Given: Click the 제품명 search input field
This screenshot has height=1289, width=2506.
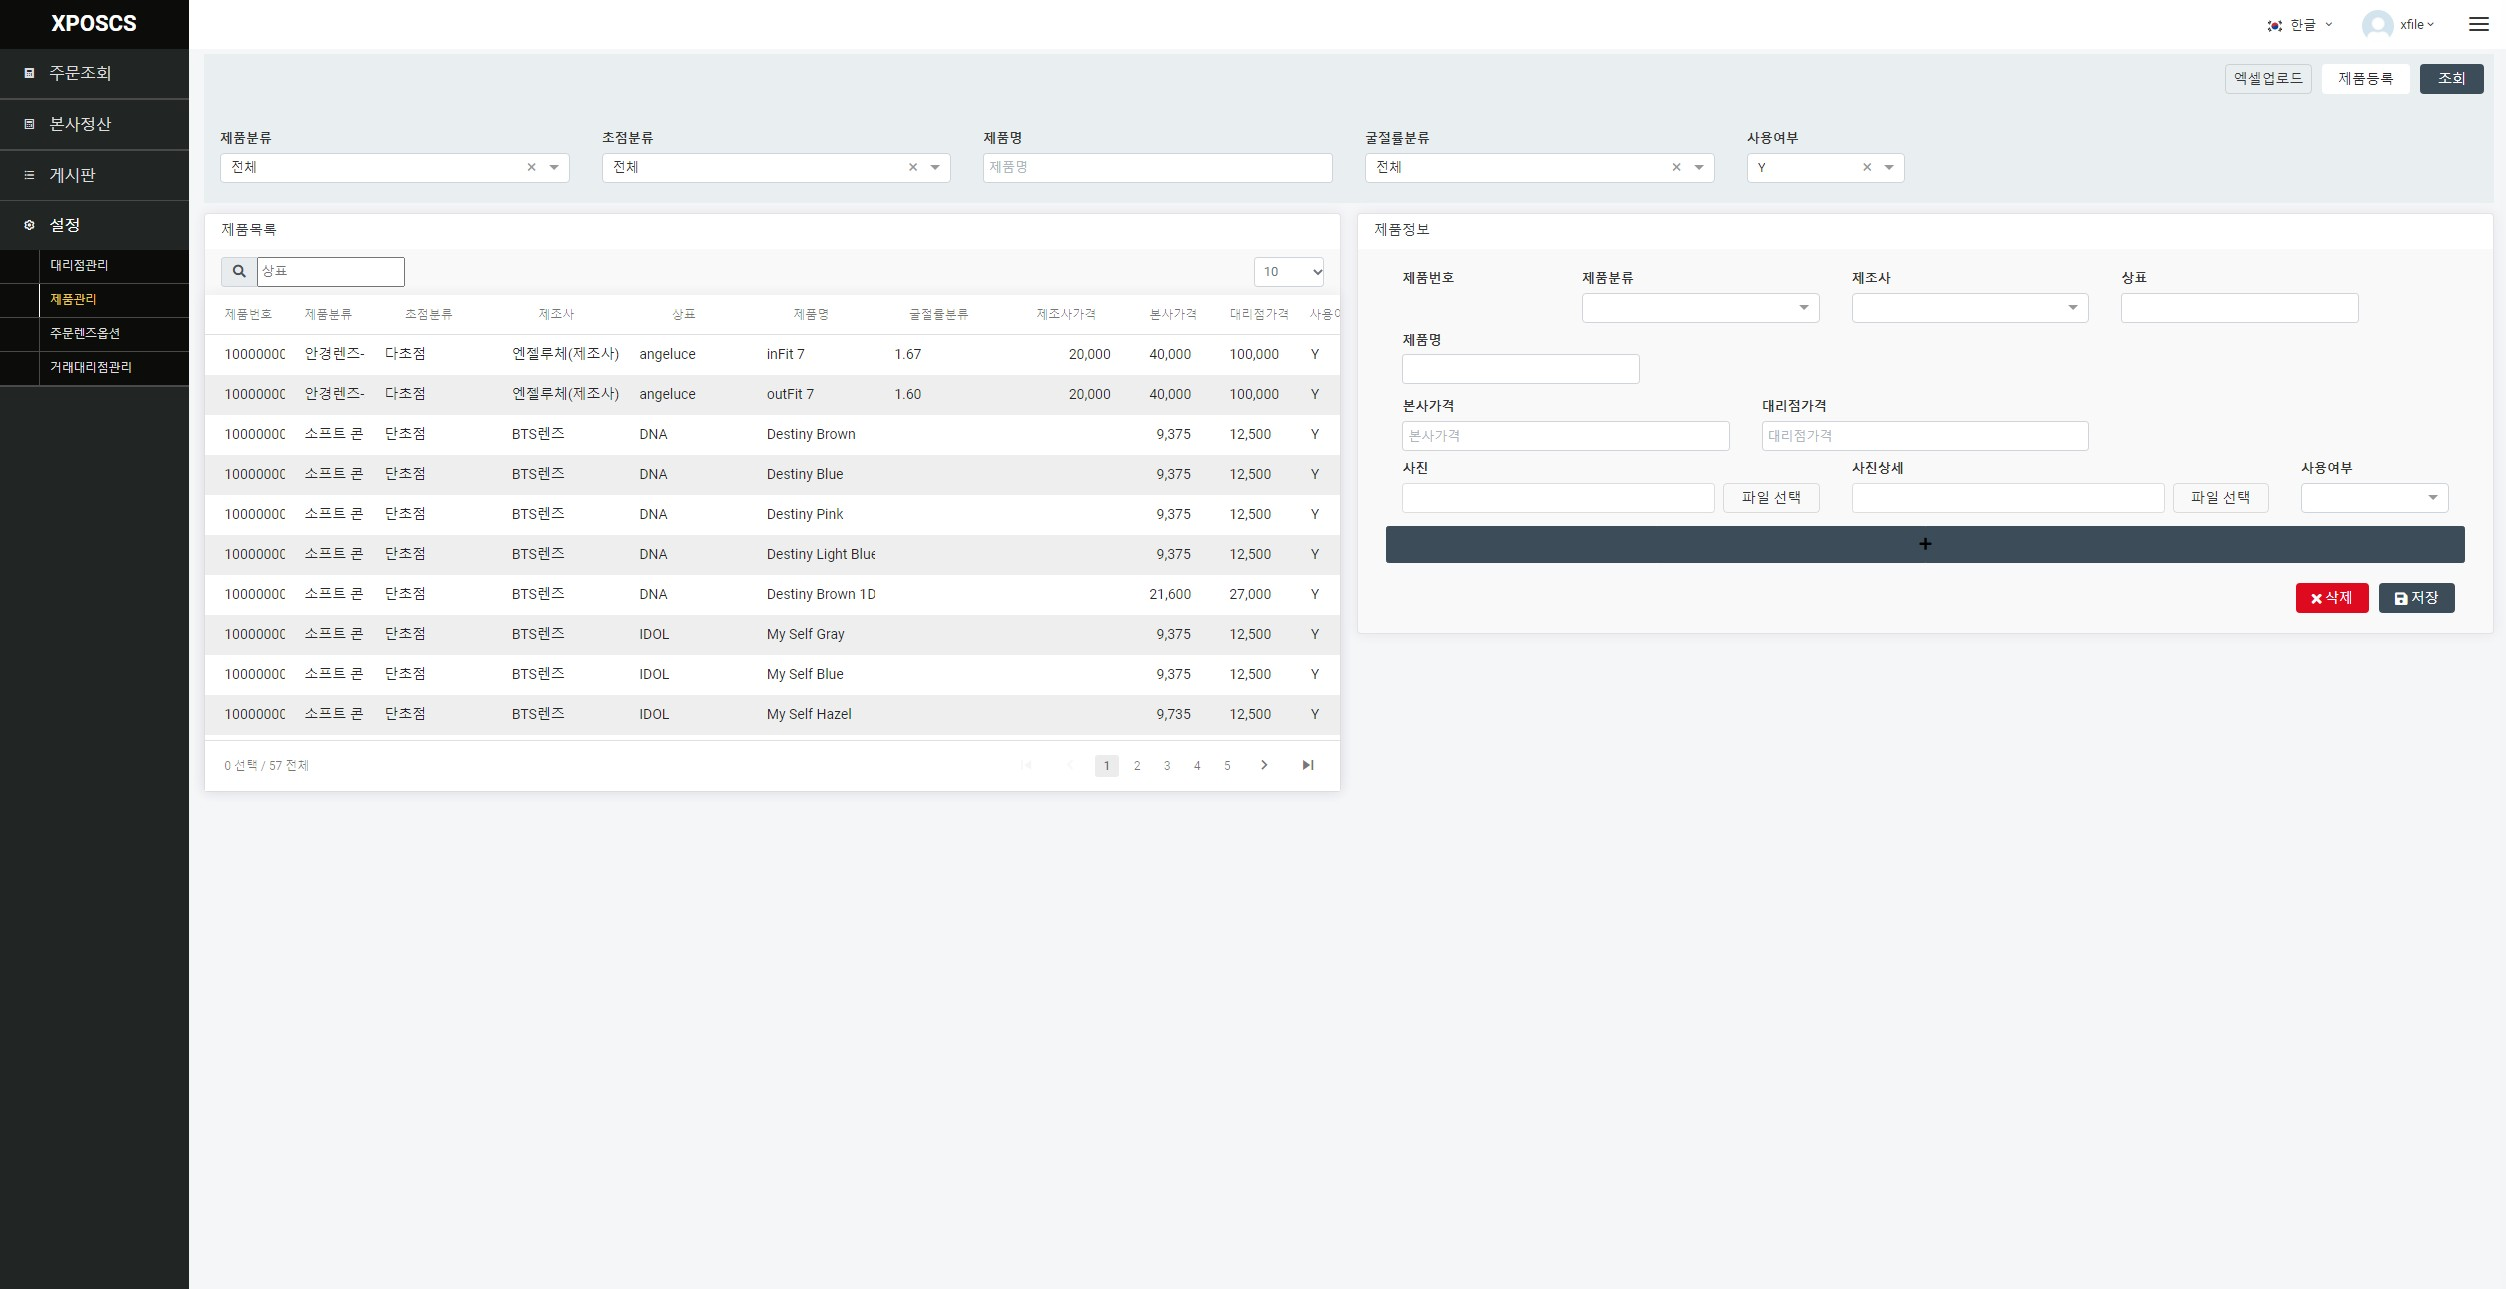Looking at the screenshot, I should tap(1157, 168).
